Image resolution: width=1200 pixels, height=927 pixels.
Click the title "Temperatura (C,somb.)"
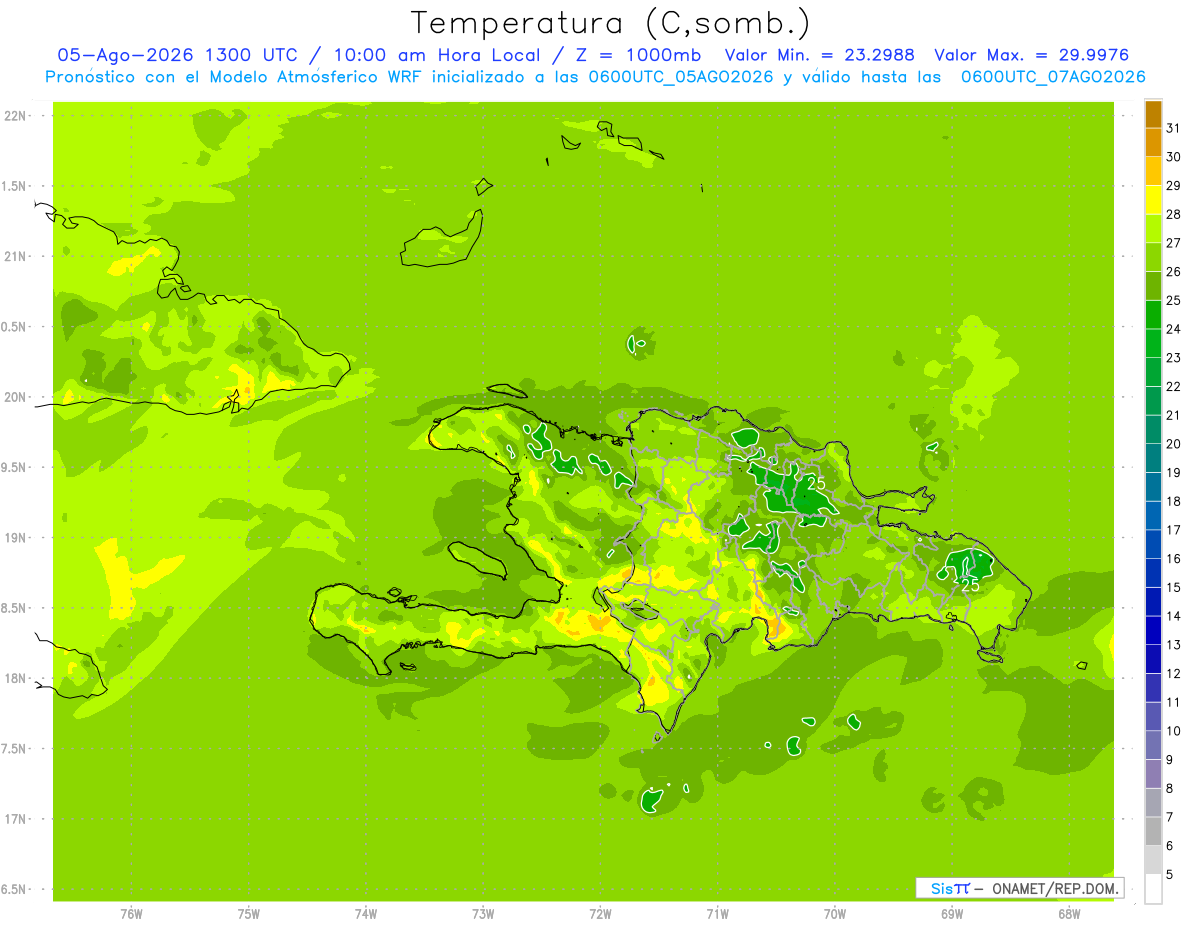click(x=610, y=23)
